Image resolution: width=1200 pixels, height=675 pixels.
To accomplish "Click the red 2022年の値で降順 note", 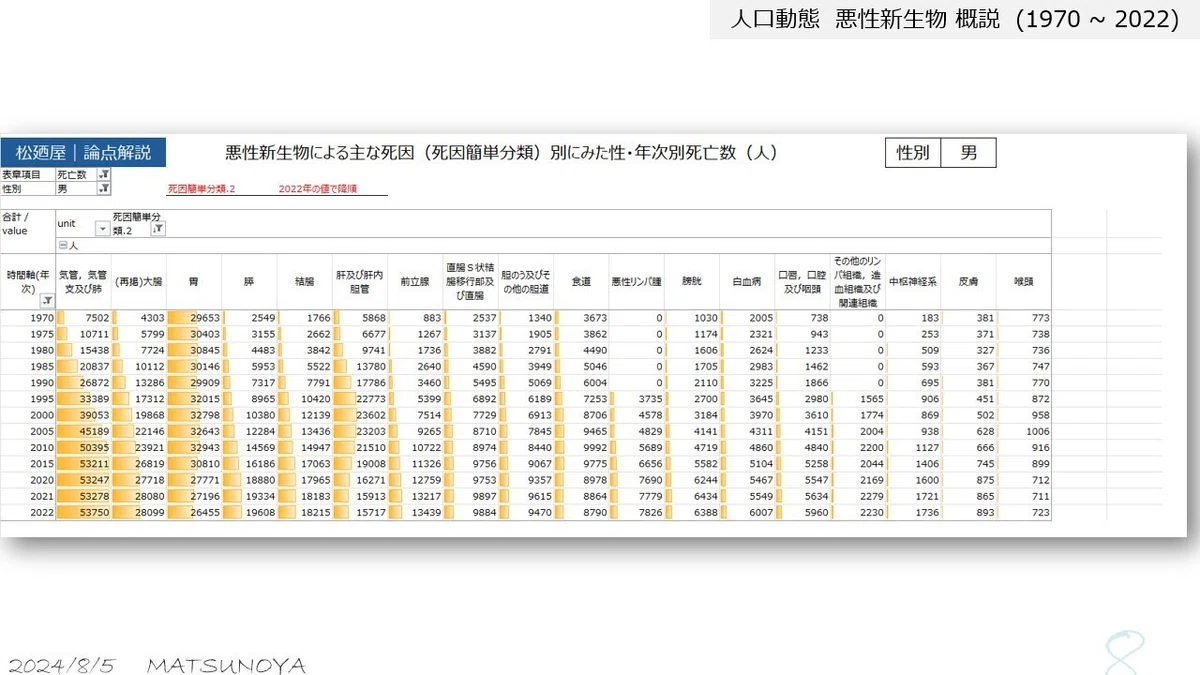I will 317,188.
